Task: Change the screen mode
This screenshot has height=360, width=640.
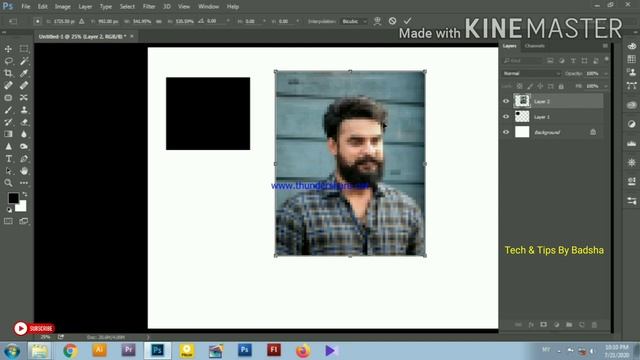Action: click(x=24, y=221)
